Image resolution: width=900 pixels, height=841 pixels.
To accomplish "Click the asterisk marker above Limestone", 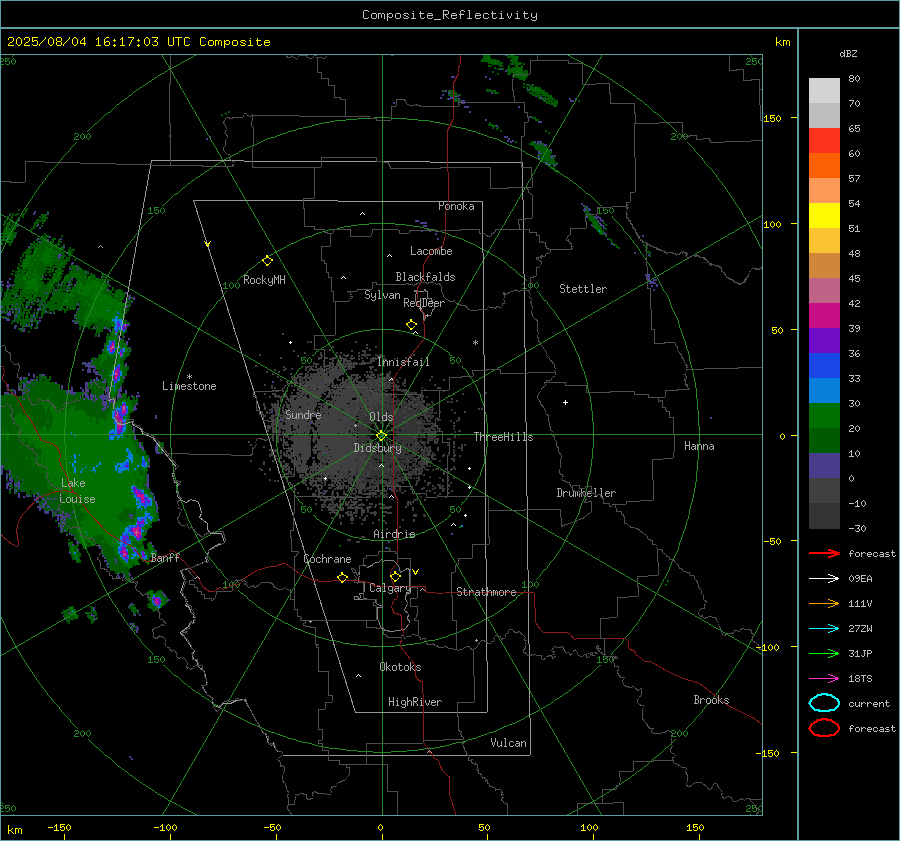I will click(189, 377).
